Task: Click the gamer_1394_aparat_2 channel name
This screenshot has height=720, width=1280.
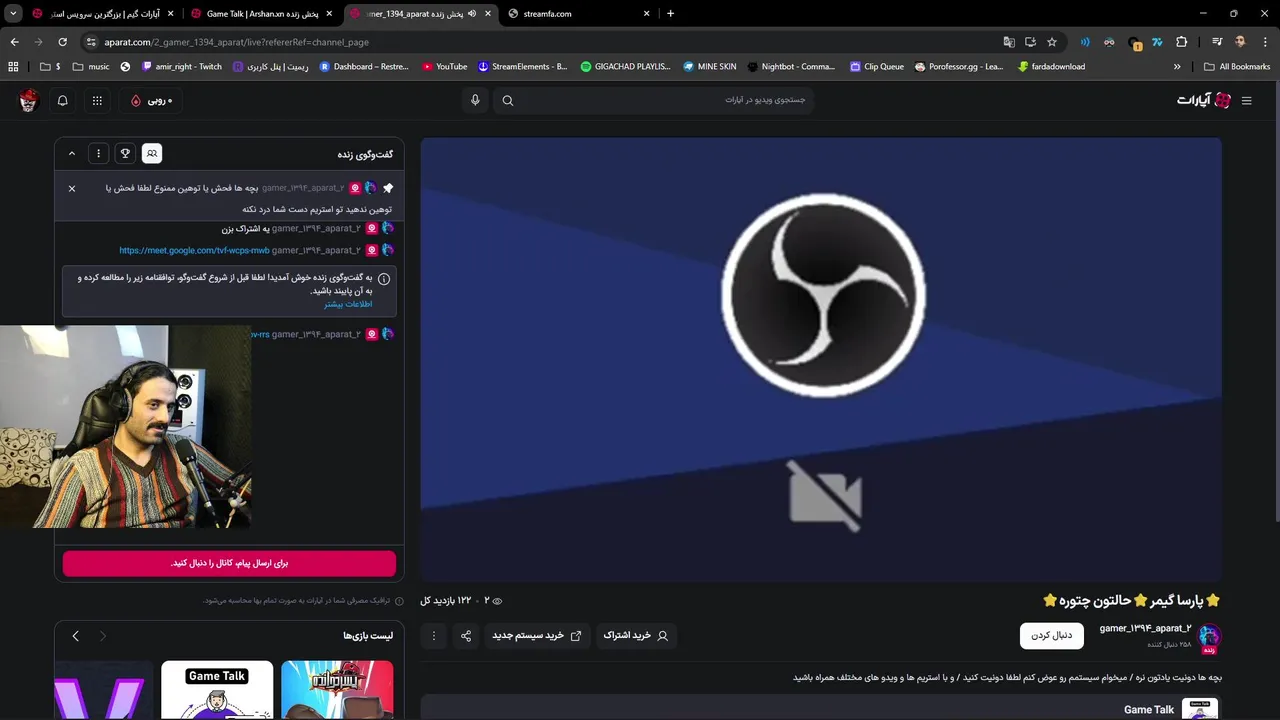Action: point(1145,628)
